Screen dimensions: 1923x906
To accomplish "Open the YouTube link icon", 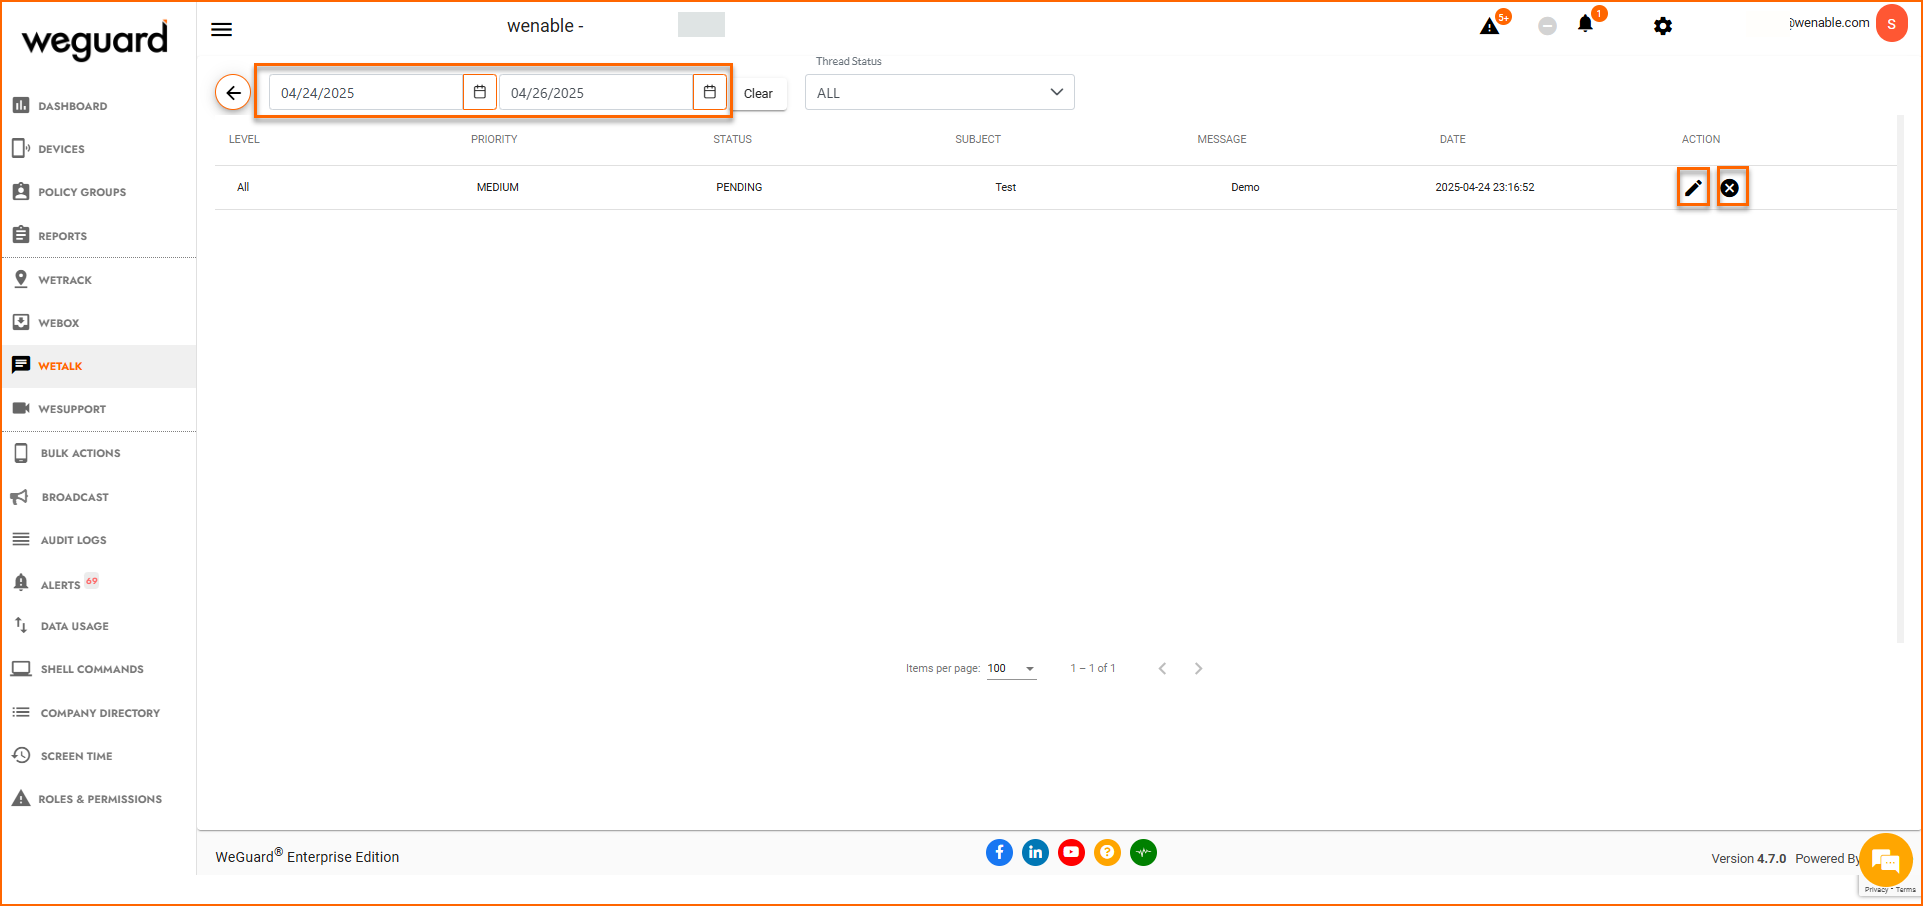I will (1071, 852).
